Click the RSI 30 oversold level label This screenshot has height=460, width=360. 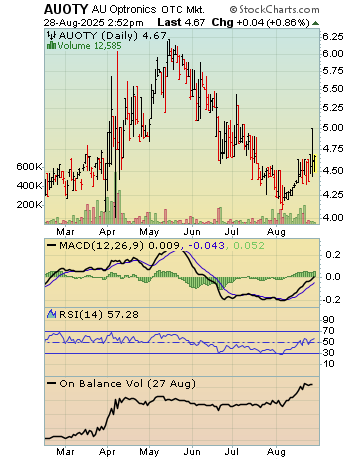tap(328, 353)
